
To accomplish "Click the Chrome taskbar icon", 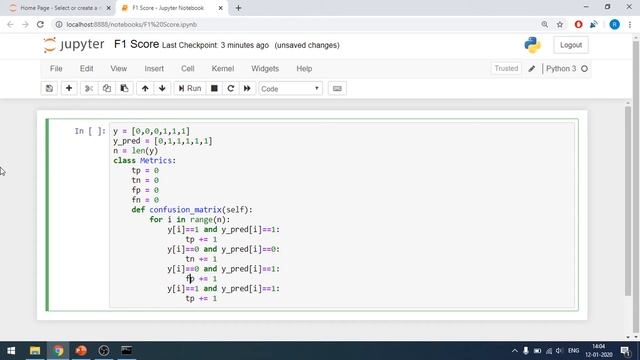I will (58, 351).
